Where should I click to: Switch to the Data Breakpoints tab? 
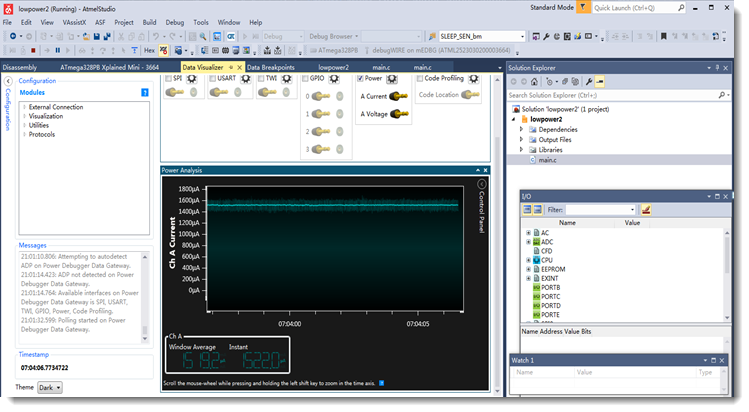coord(270,67)
